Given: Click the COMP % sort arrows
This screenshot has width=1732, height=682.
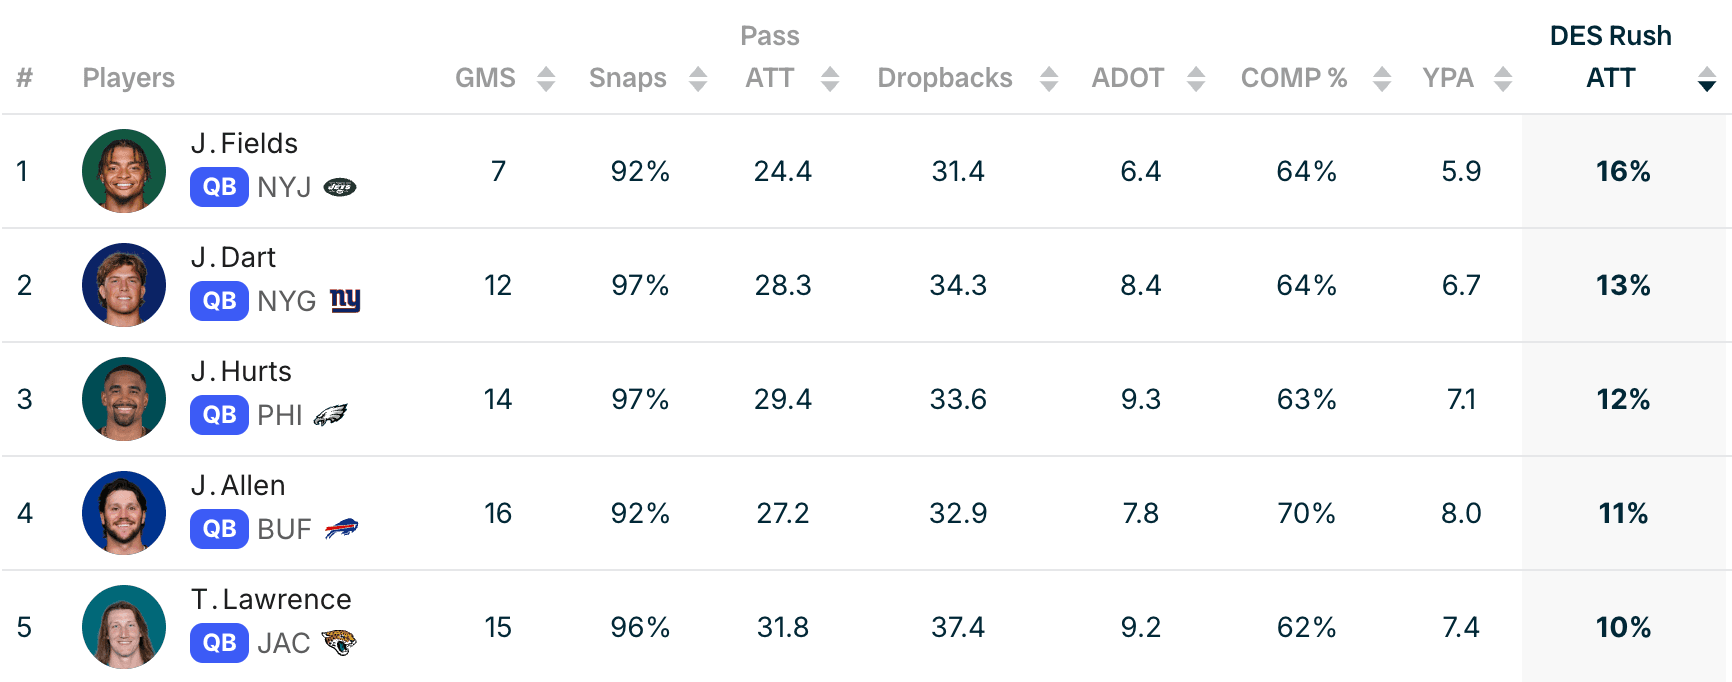Looking at the screenshot, I should 1382,78.
